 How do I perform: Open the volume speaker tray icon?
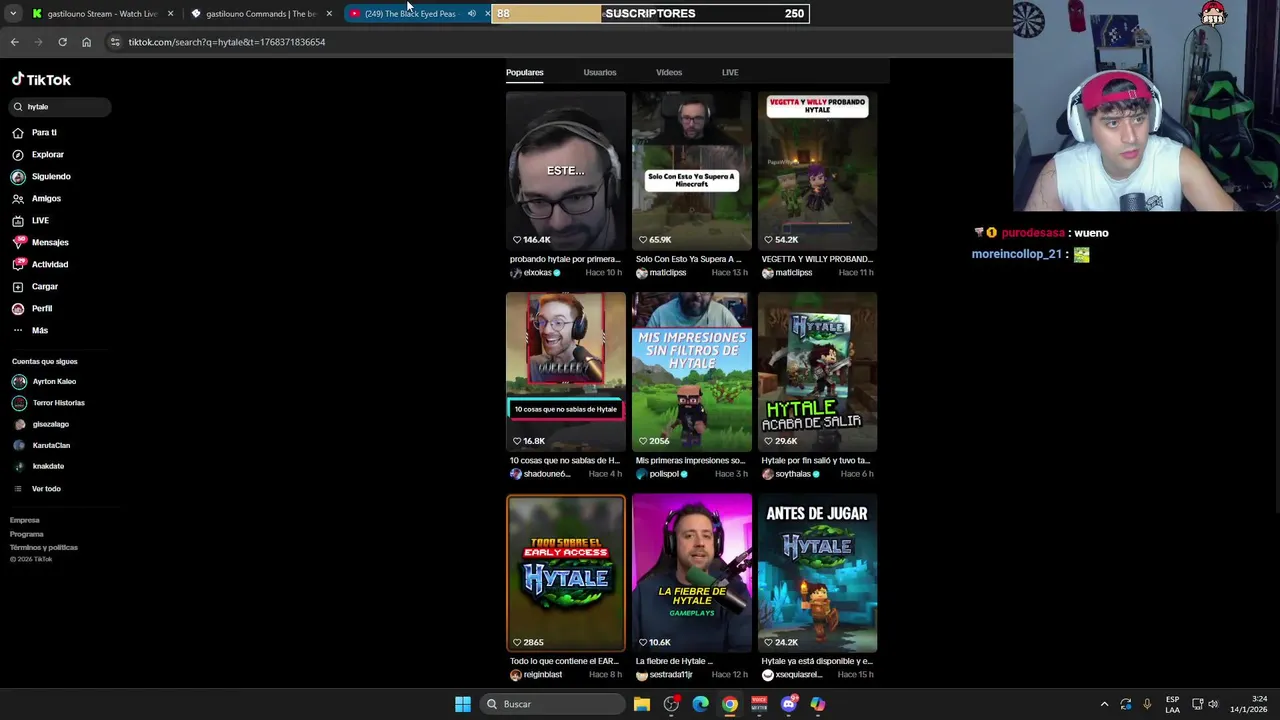tap(1213, 704)
